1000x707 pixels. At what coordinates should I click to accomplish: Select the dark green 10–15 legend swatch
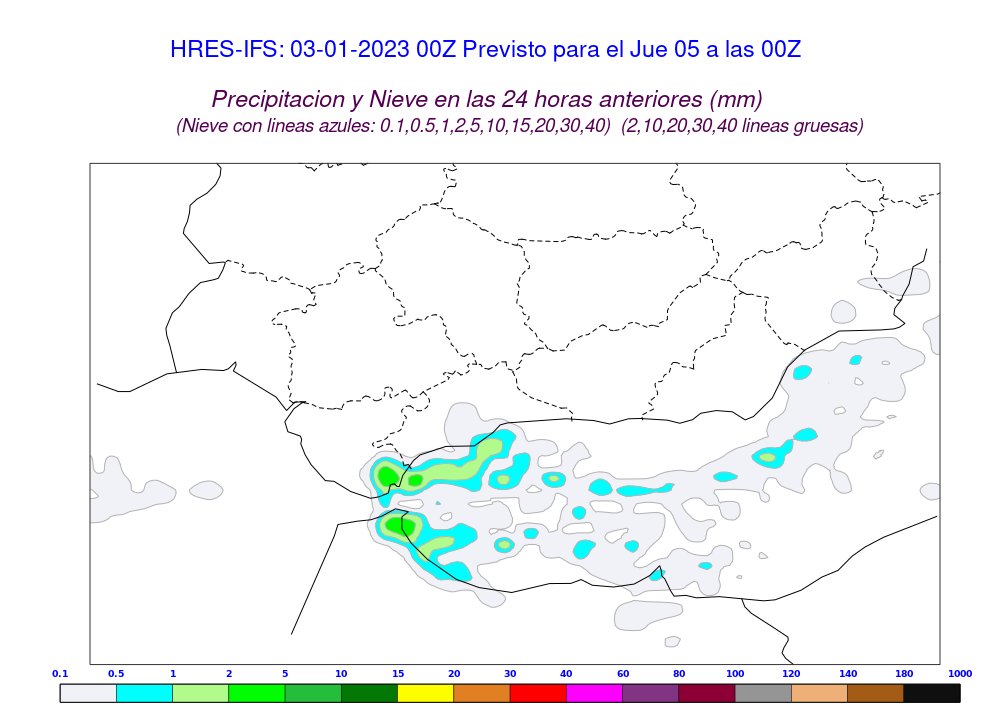point(369,694)
